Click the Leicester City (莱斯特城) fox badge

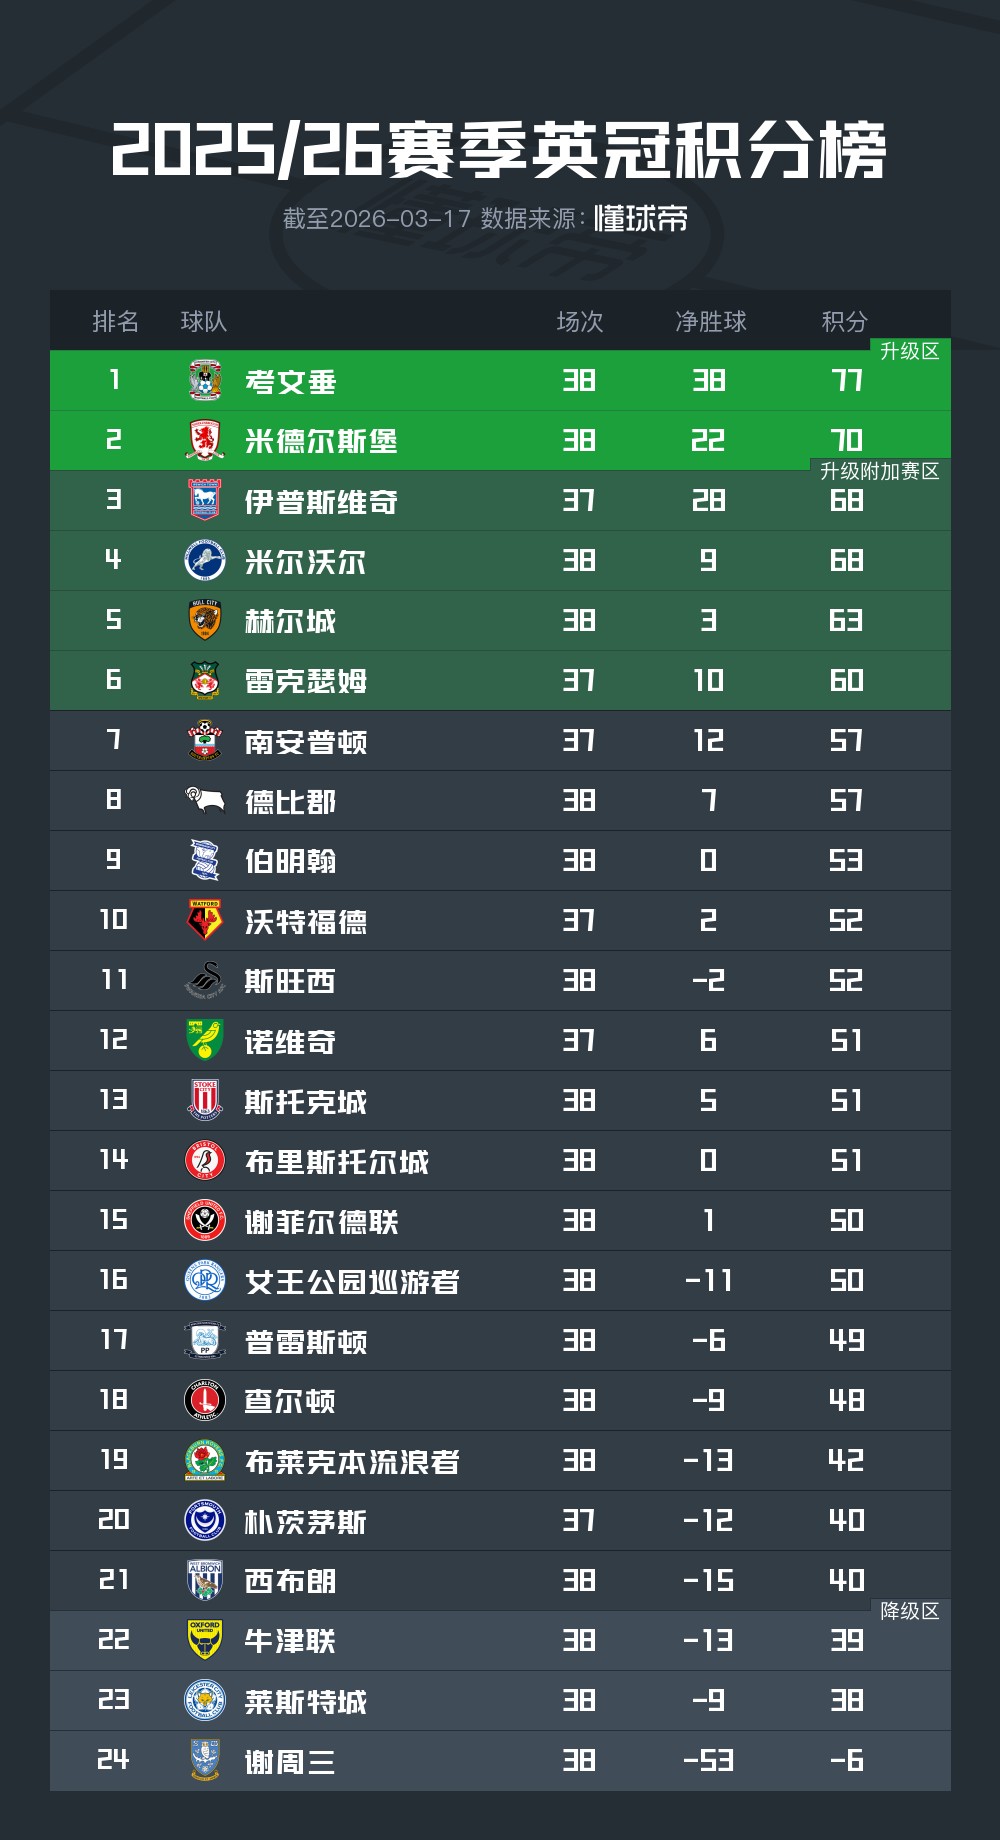point(205,1701)
